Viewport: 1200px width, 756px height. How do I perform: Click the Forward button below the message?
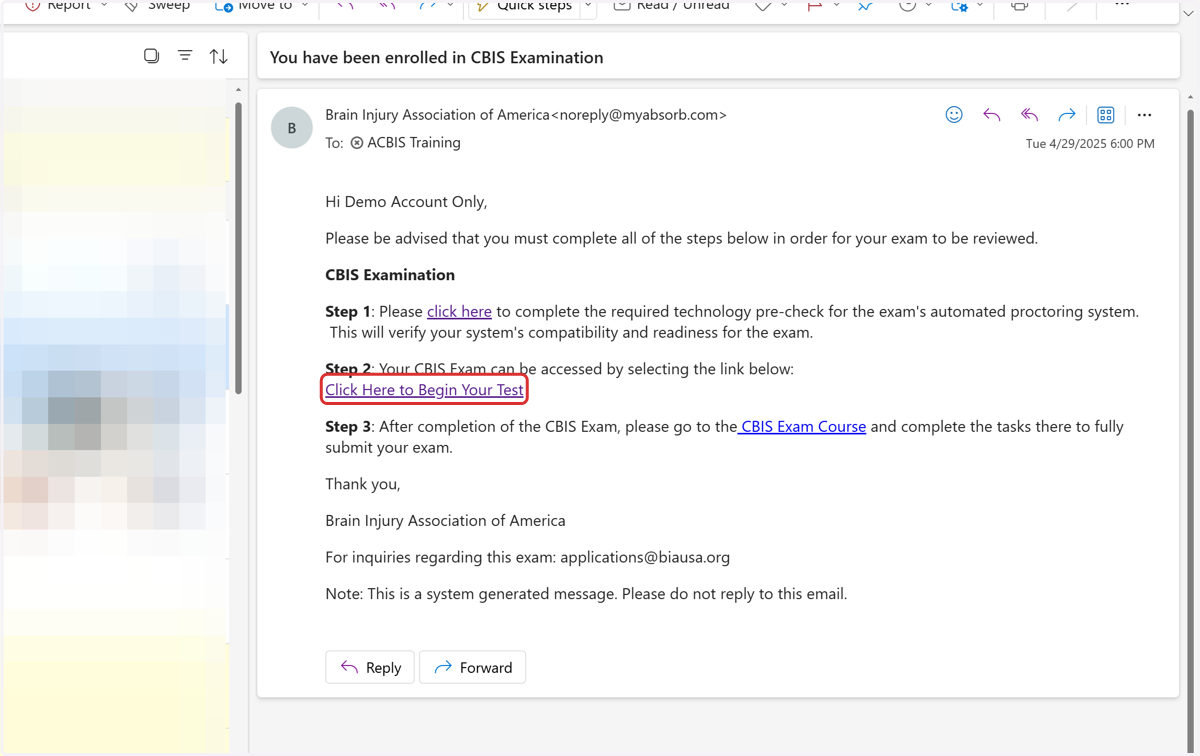pos(473,667)
